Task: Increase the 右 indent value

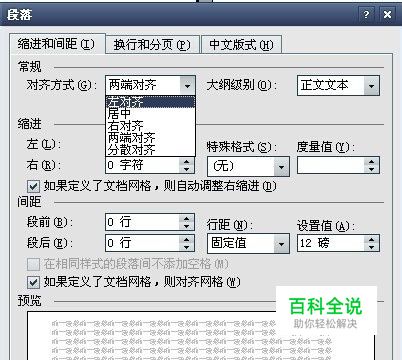Action: [x=187, y=161]
